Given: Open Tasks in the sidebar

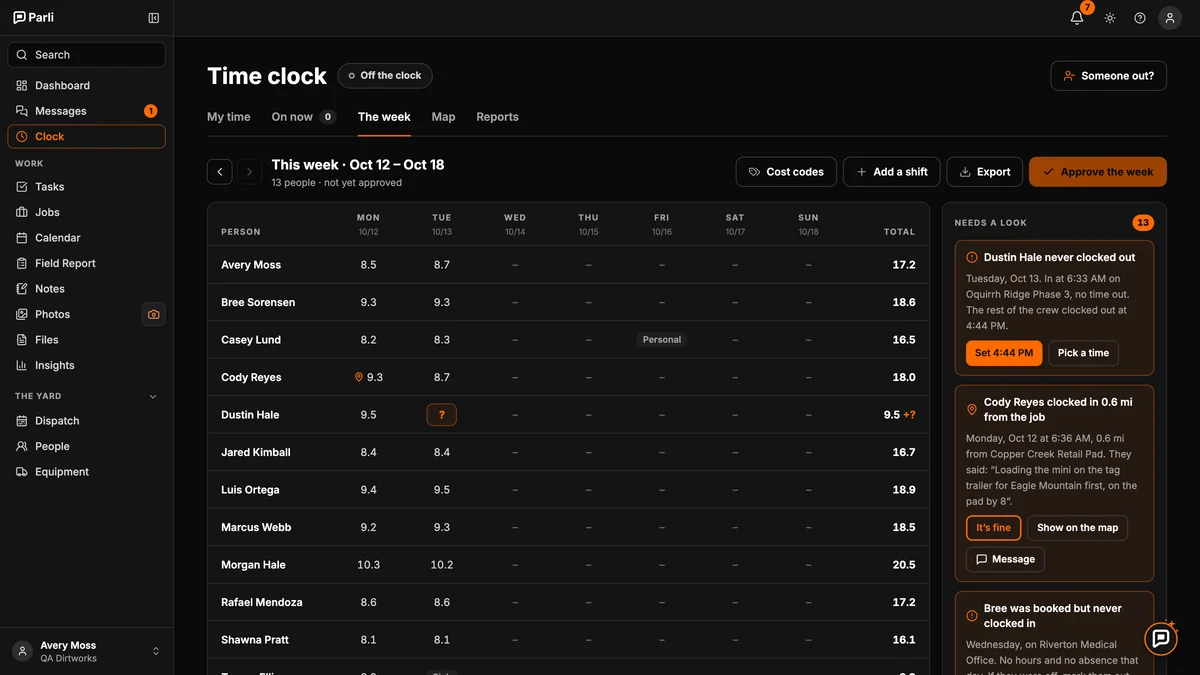Looking at the screenshot, I should tap(87, 187).
